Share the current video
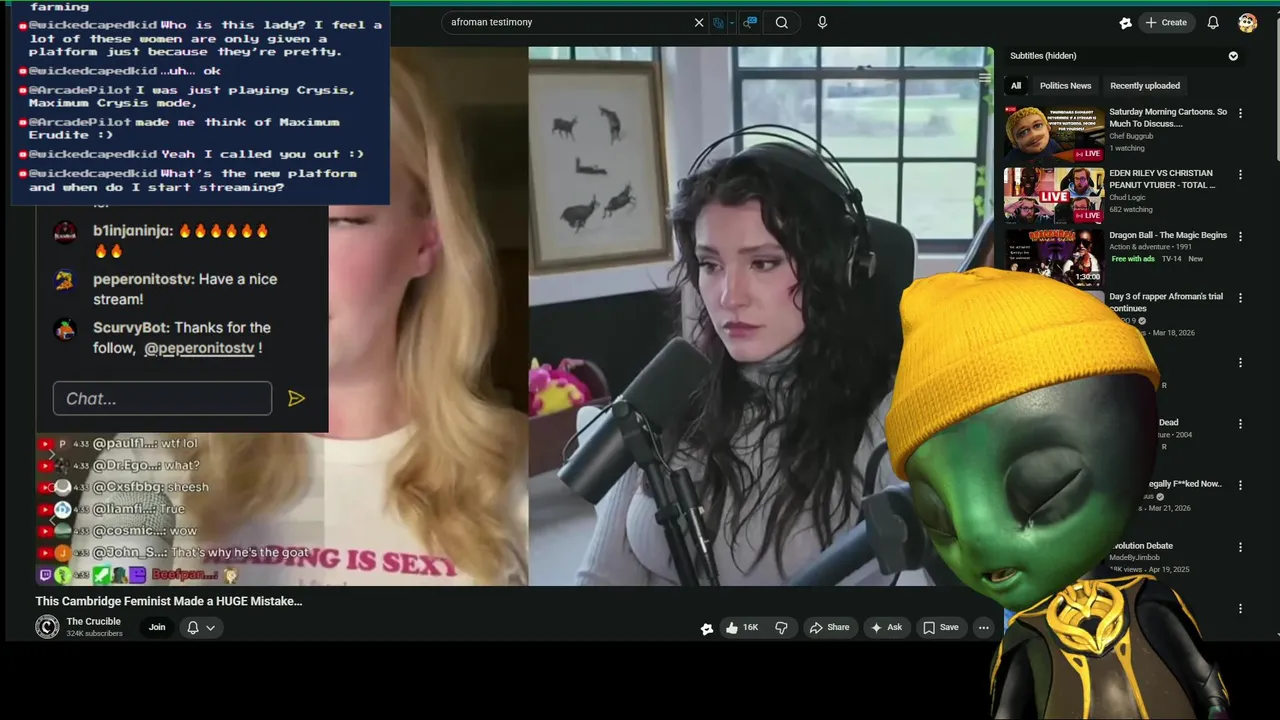The image size is (1280, 720). [829, 627]
